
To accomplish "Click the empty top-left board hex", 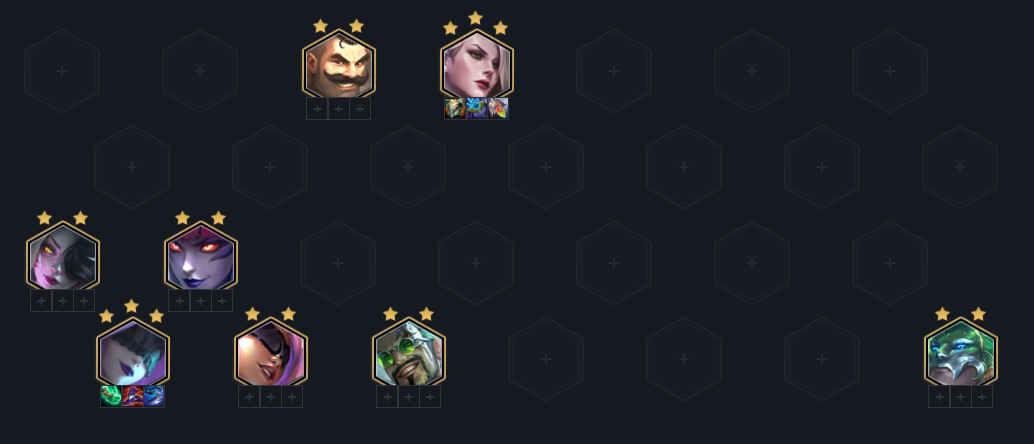I will (62, 71).
